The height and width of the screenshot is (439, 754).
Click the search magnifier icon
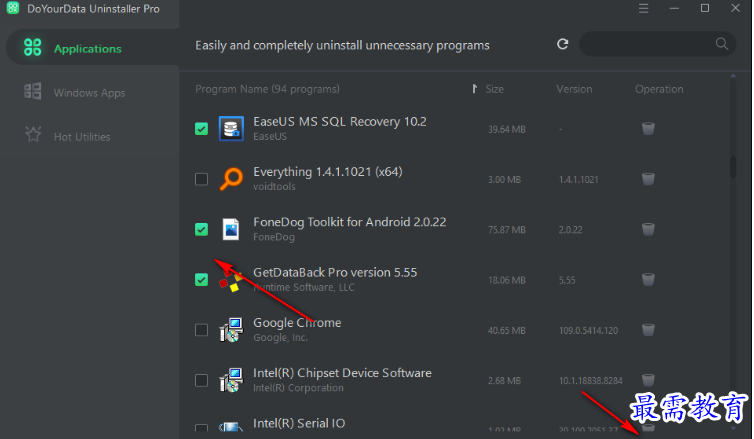(x=721, y=44)
